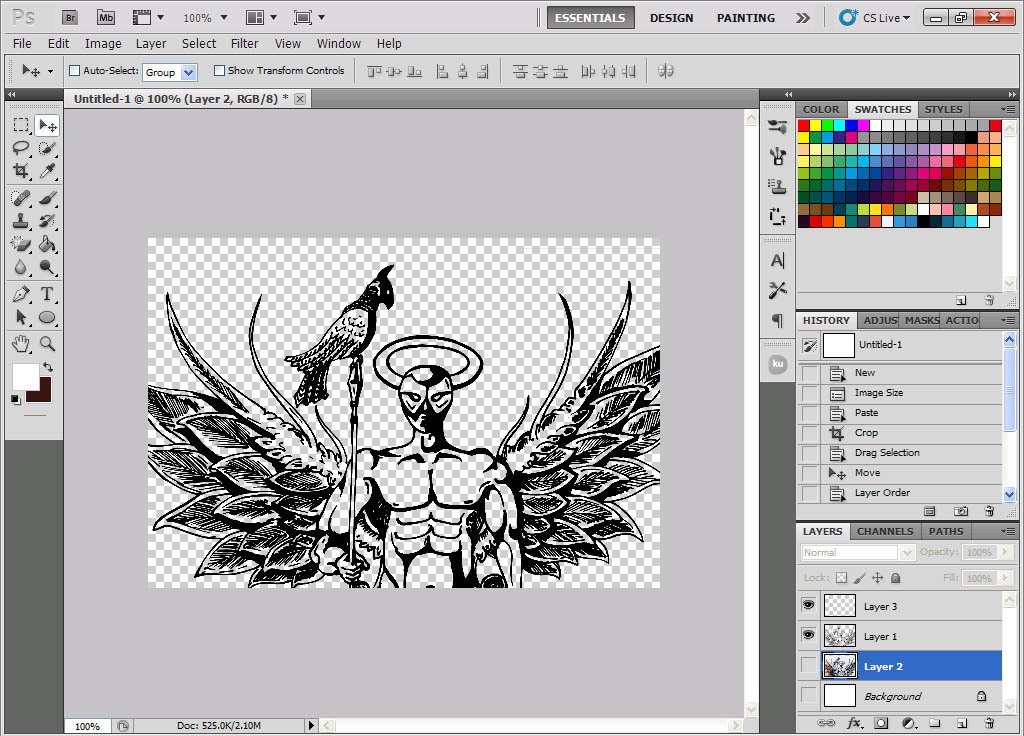The height and width of the screenshot is (736, 1024).
Task: Select the Crop tool
Action: (20, 171)
